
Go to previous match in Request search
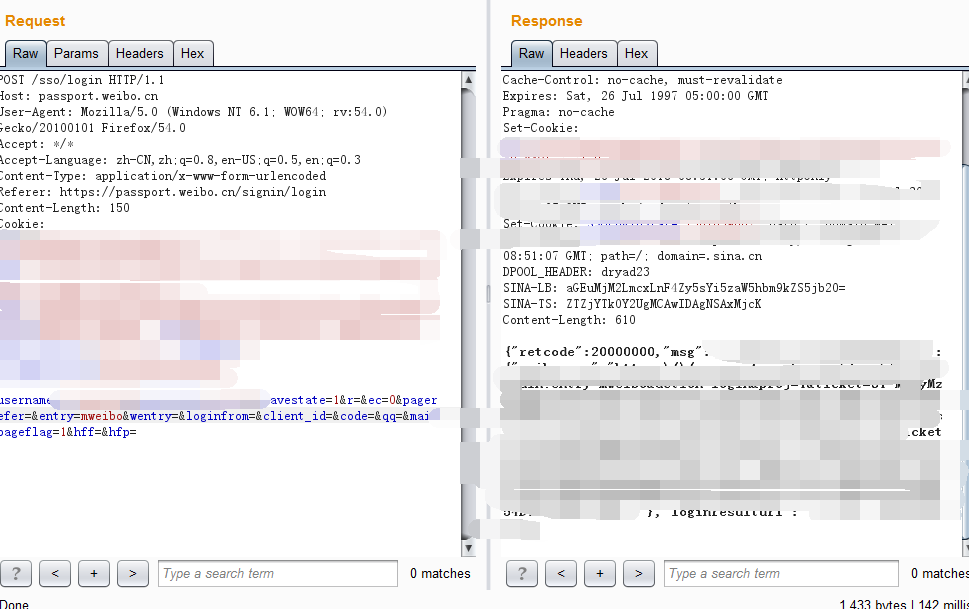click(x=55, y=573)
